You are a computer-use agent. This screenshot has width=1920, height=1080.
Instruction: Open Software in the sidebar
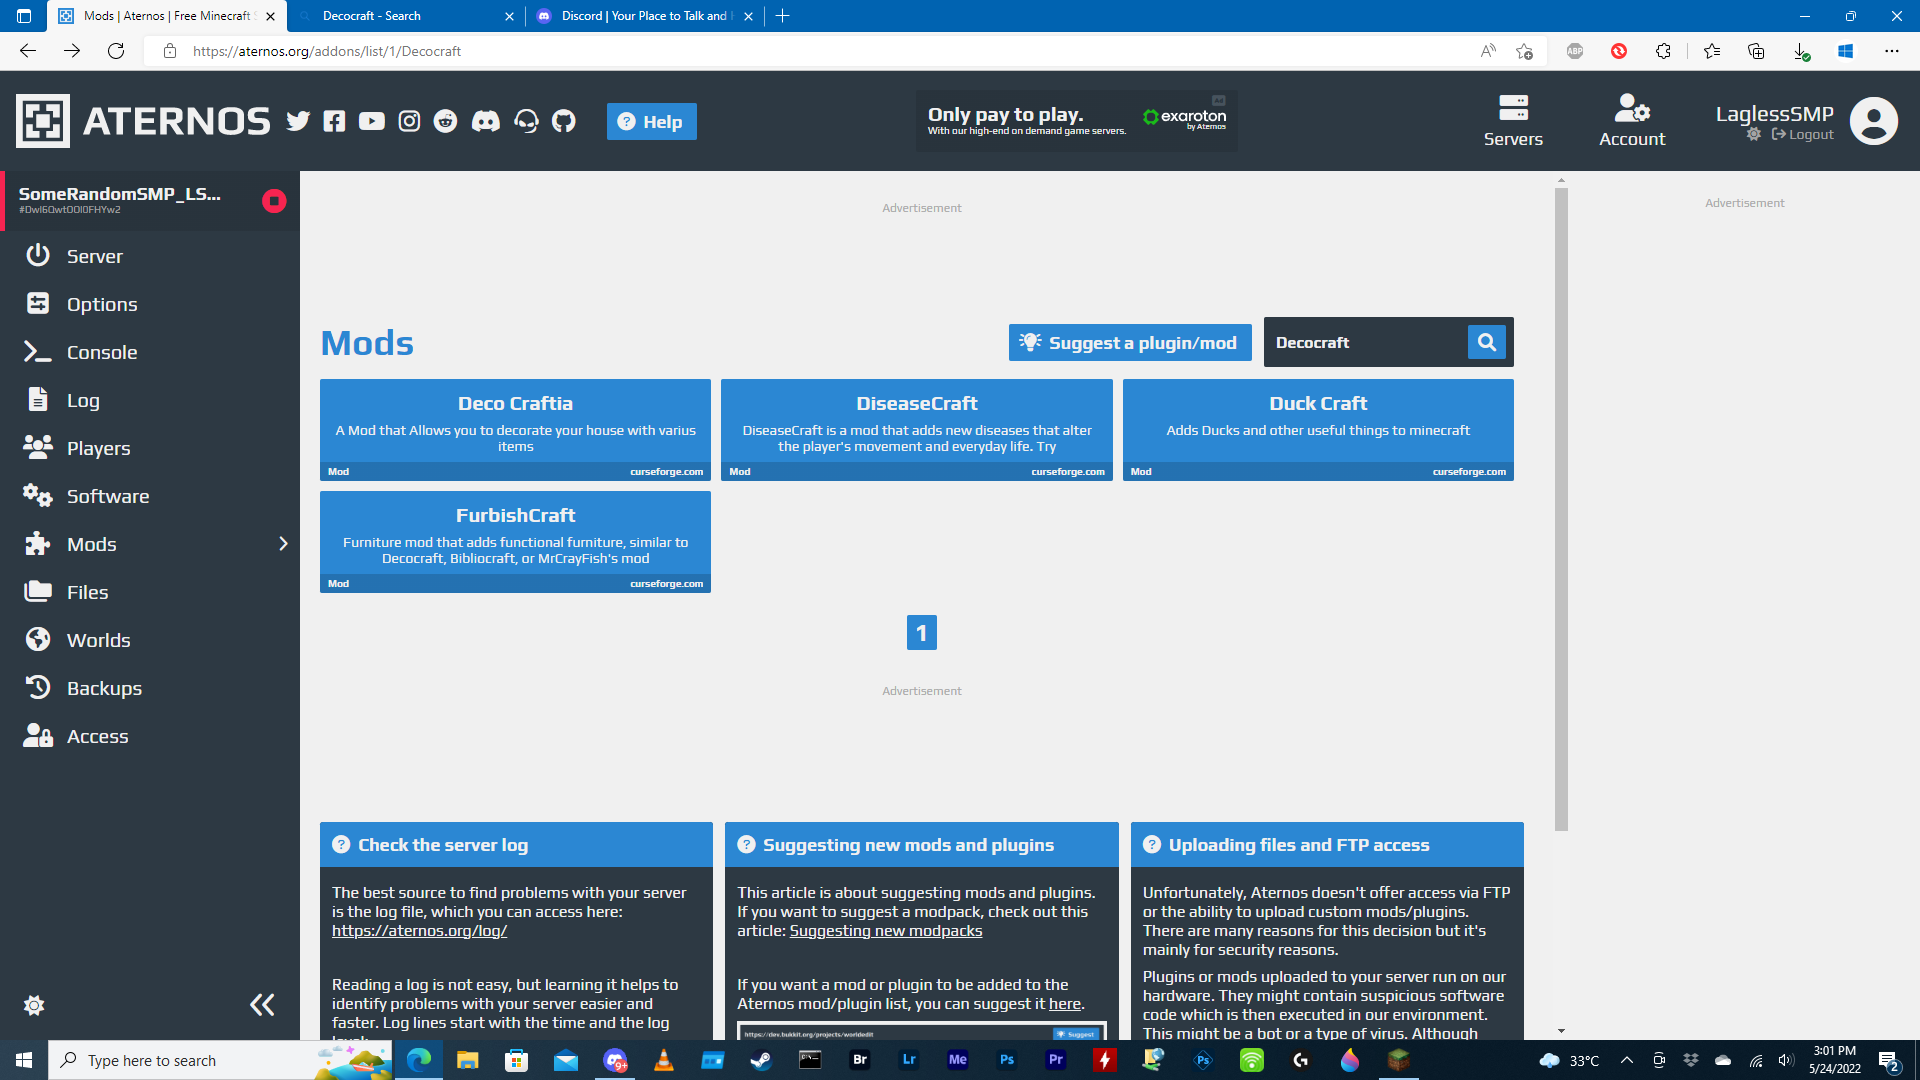(x=150, y=496)
